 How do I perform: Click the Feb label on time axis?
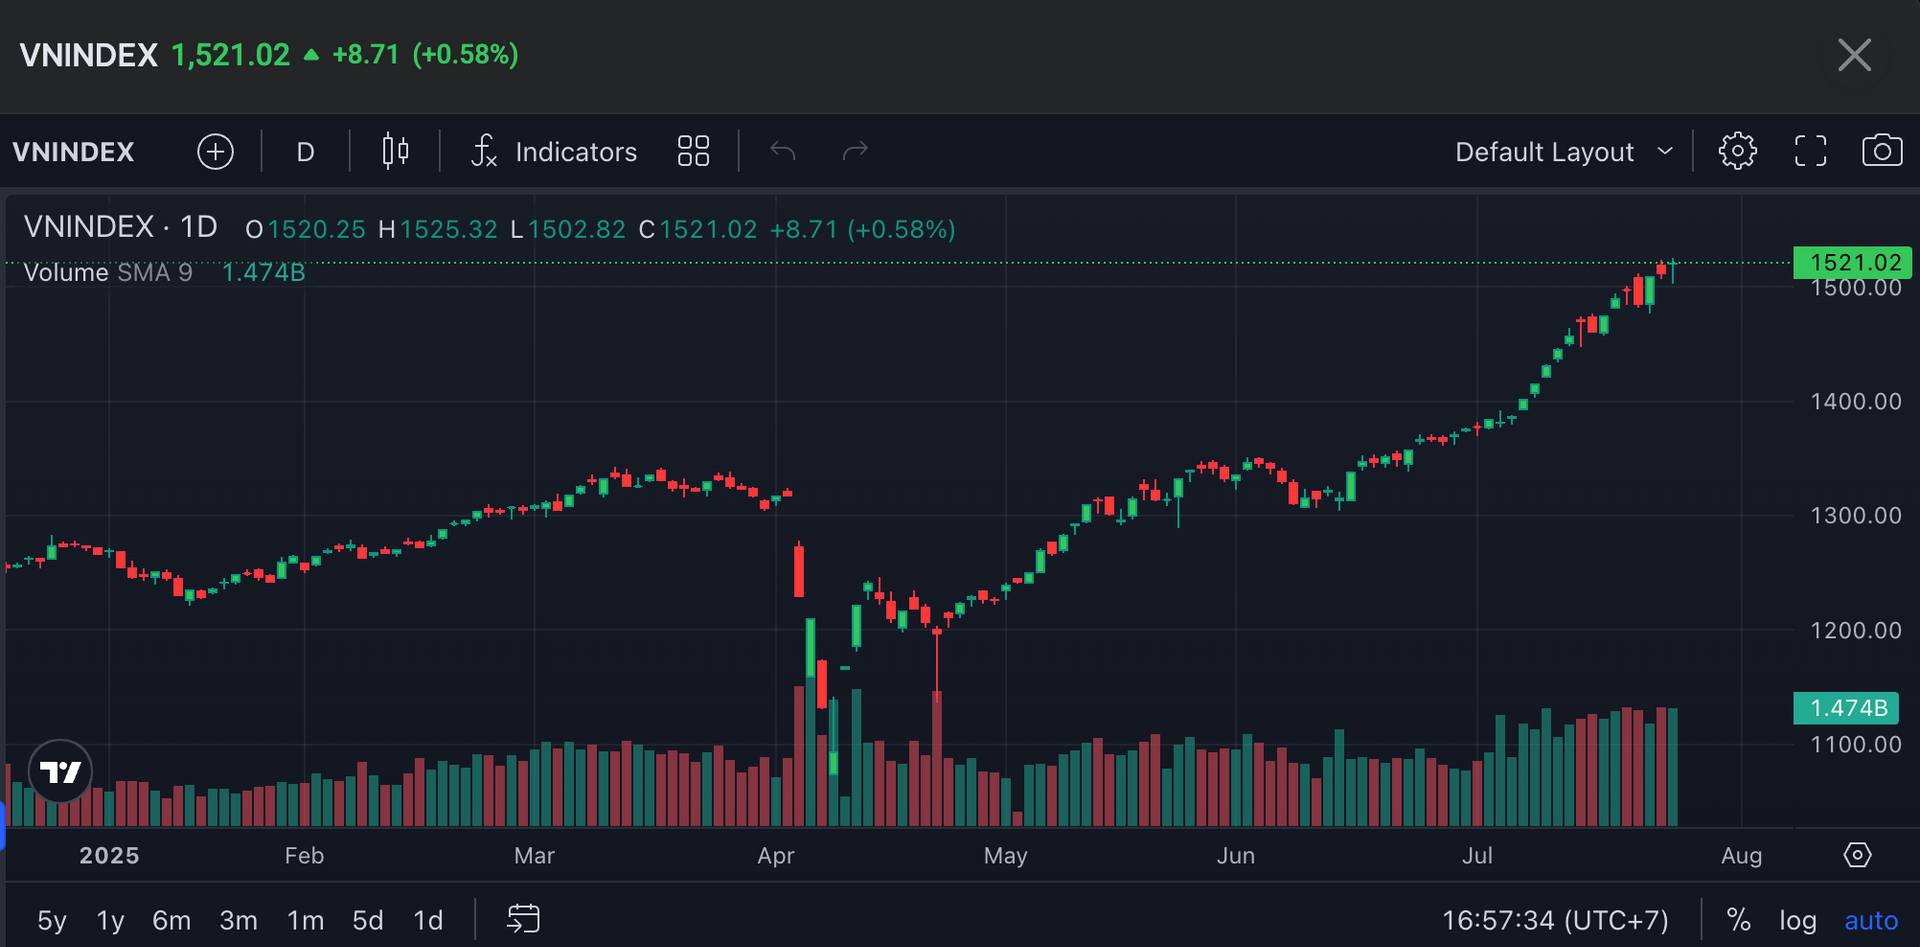pyautogui.click(x=304, y=856)
